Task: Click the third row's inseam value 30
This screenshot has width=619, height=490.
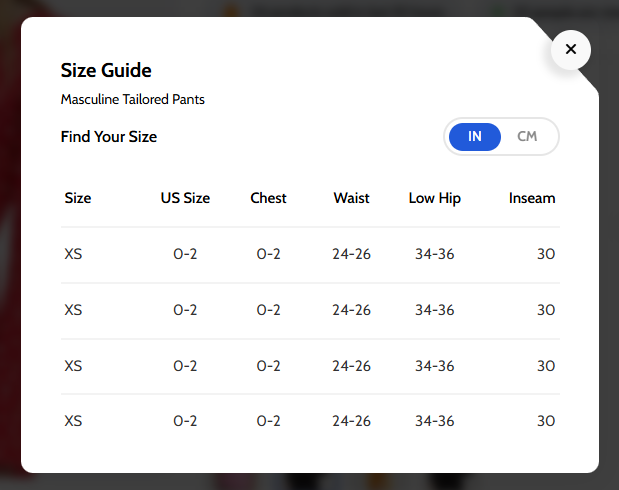Action: 545,366
